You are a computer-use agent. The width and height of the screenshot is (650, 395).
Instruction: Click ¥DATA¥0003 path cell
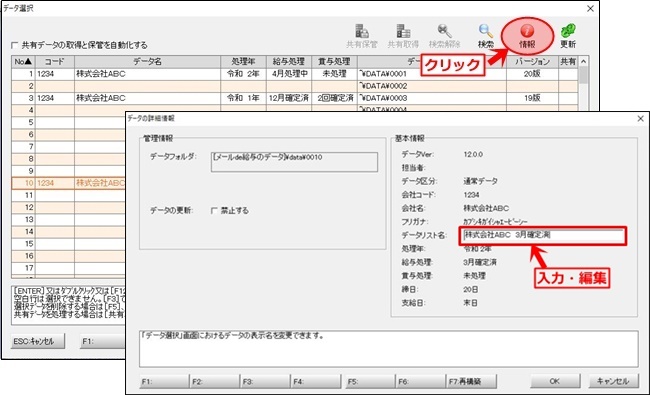click(432, 98)
